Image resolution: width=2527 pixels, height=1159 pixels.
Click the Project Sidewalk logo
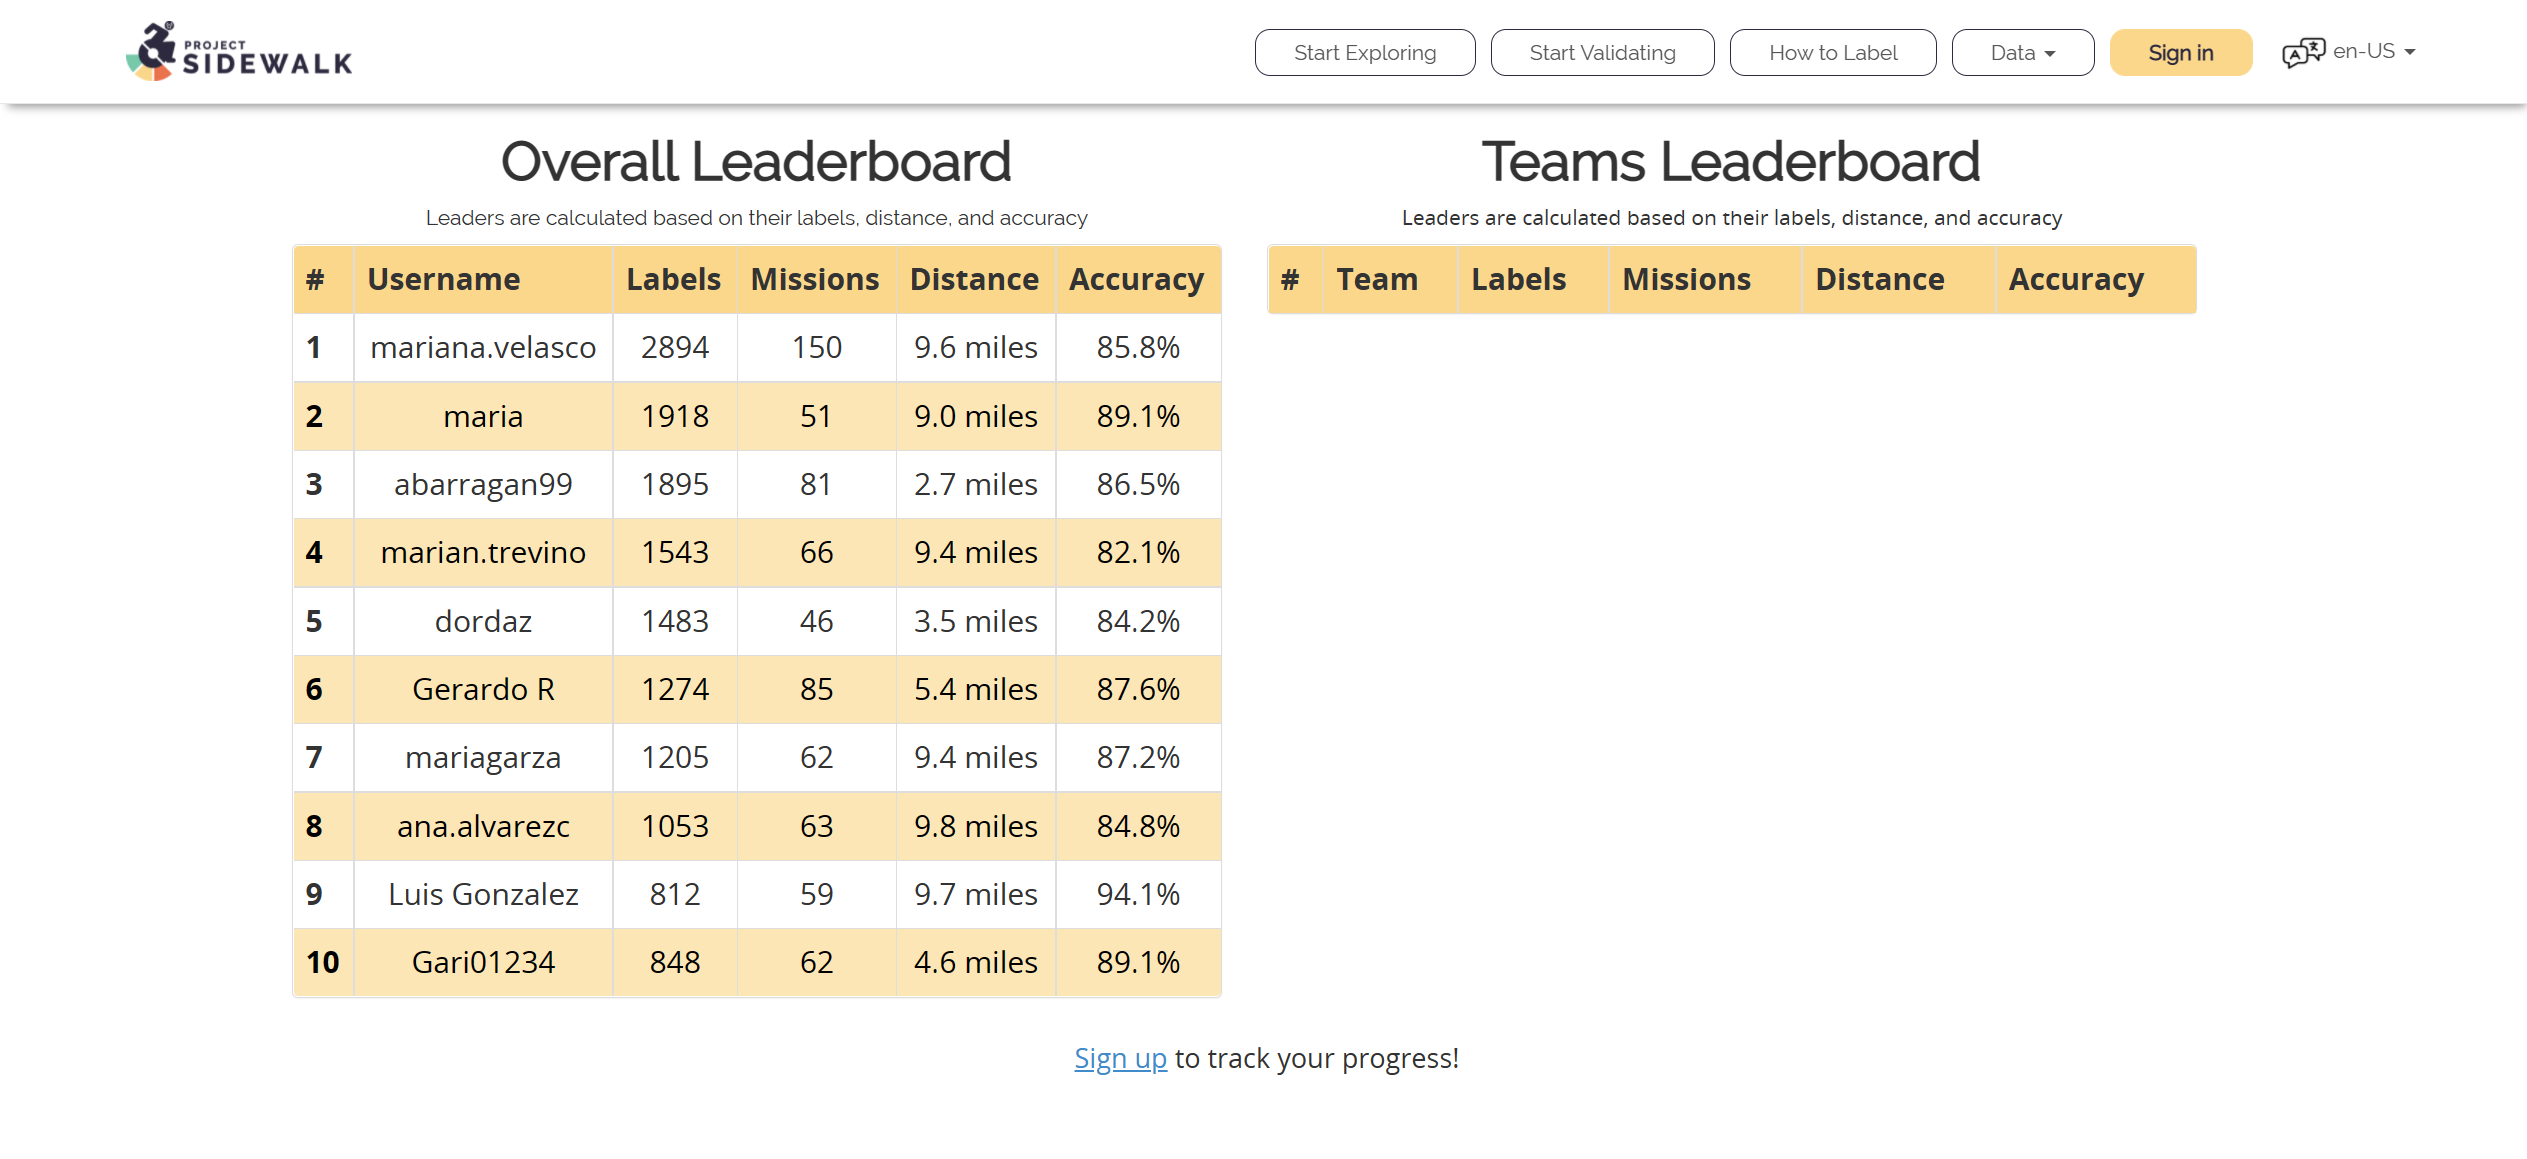(239, 51)
